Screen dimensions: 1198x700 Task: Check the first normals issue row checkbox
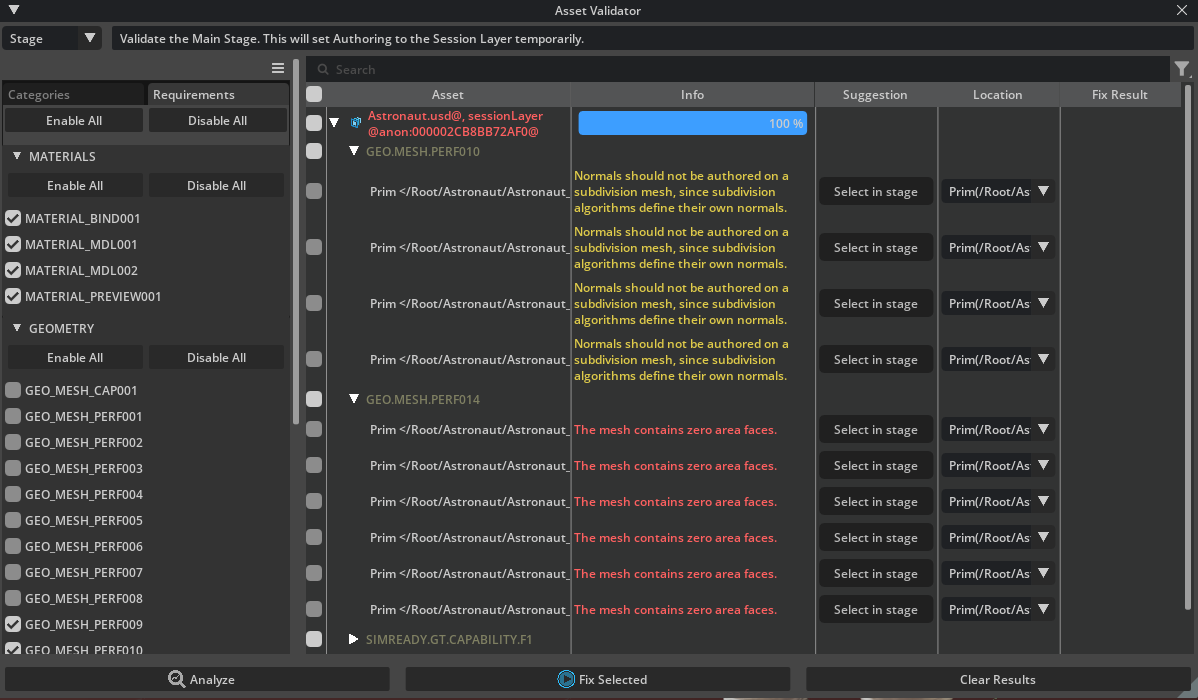pyautogui.click(x=314, y=190)
